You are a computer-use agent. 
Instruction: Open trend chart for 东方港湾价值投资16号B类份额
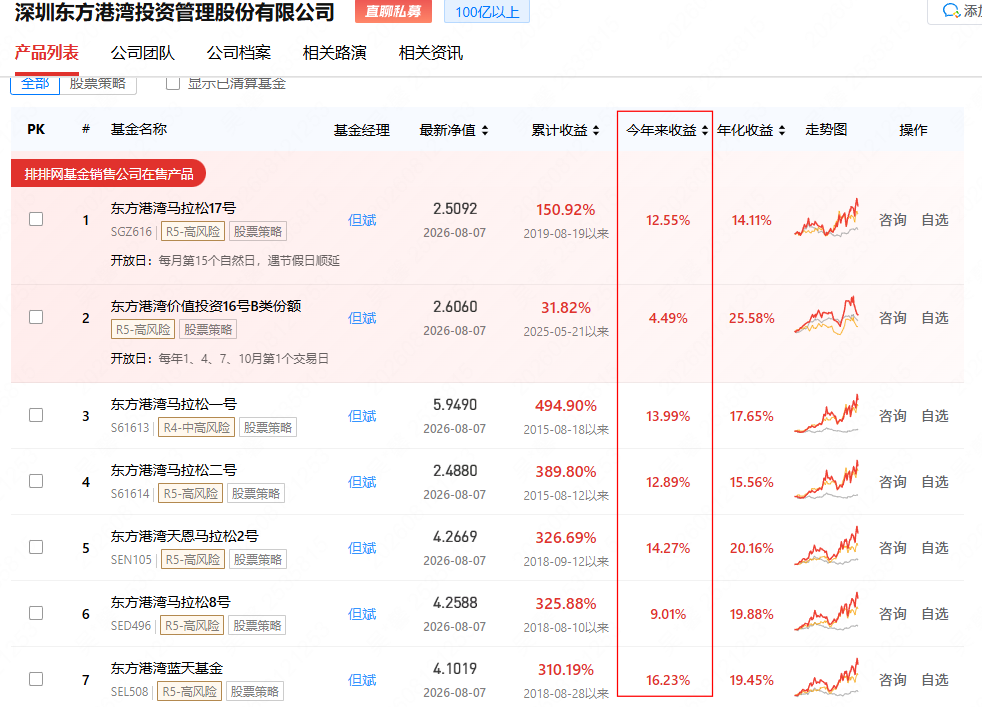click(x=826, y=315)
